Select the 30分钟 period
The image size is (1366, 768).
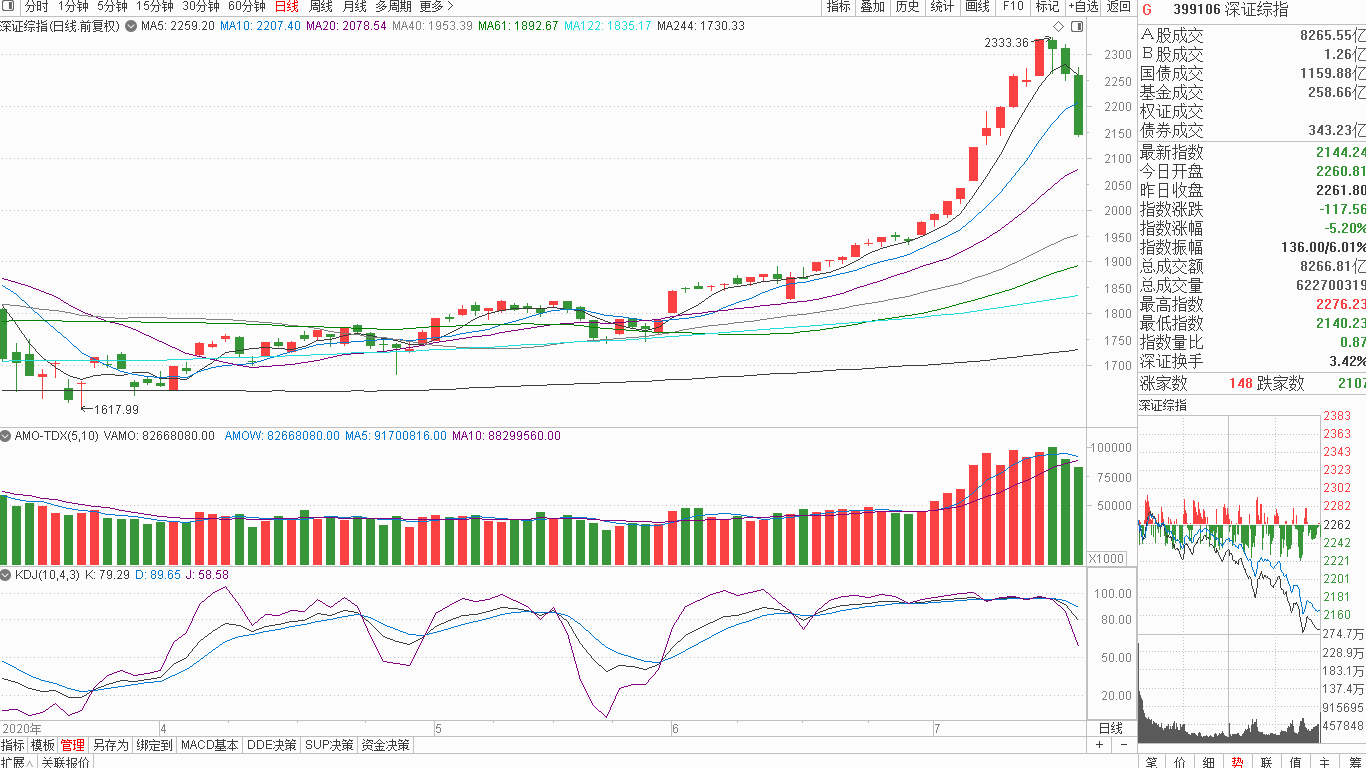[x=200, y=6]
